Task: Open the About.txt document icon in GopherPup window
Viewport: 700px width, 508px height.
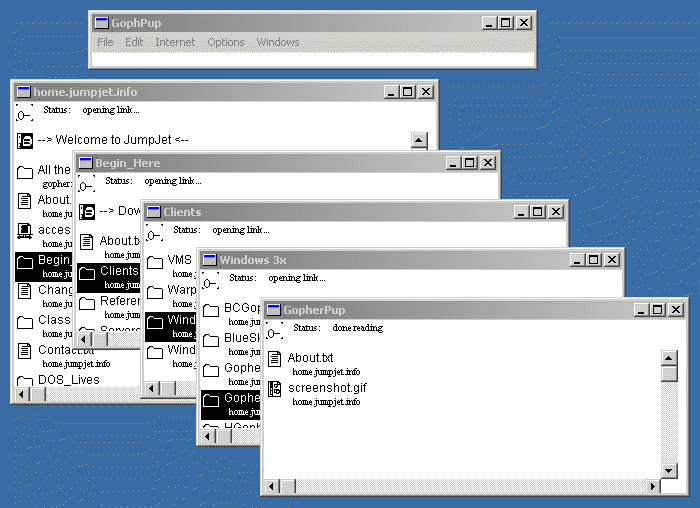Action: 275,359
